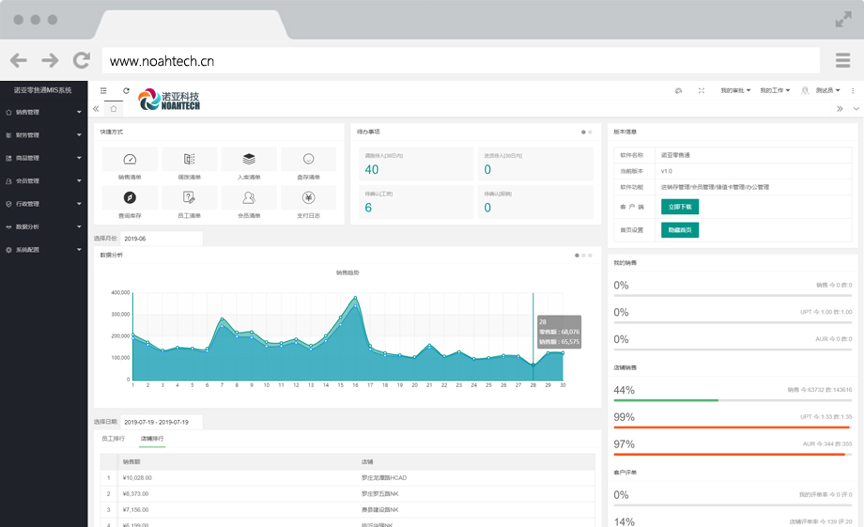Go to the home page tab icon
This screenshot has width=864, height=527.
click(x=113, y=108)
